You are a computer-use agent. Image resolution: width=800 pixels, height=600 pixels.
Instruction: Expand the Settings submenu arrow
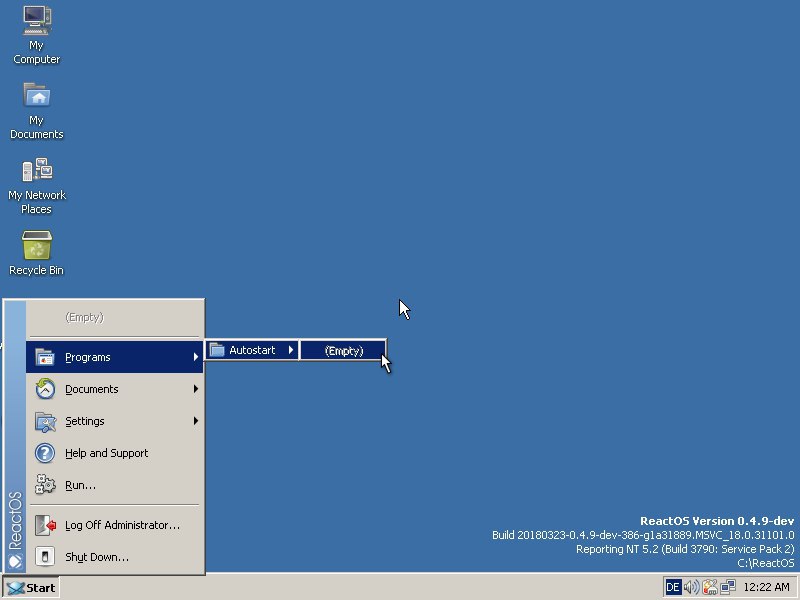pos(196,421)
